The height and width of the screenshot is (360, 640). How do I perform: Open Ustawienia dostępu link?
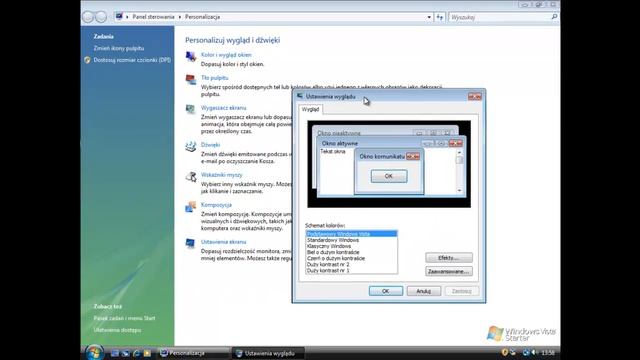coord(118,330)
